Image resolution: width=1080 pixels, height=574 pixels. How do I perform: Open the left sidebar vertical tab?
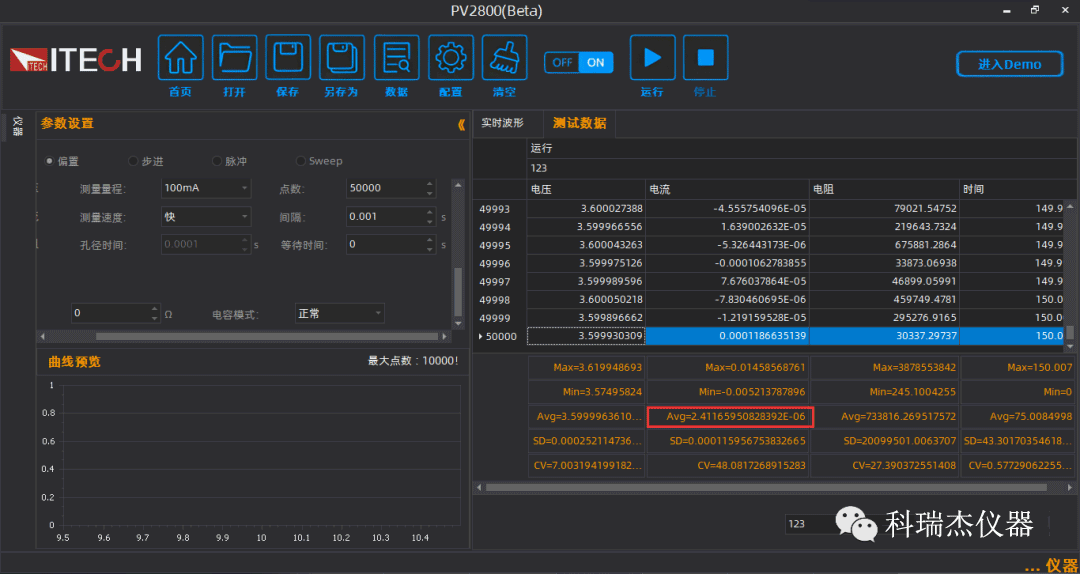(x=18, y=126)
